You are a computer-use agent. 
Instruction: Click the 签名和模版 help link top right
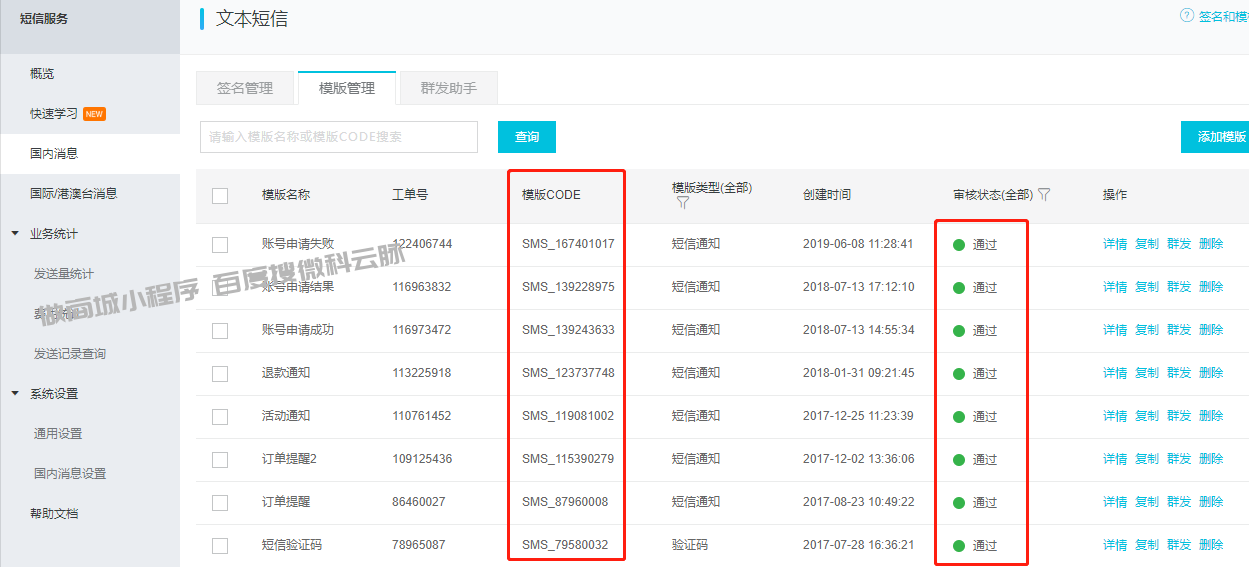click(x=1223, y=16)
